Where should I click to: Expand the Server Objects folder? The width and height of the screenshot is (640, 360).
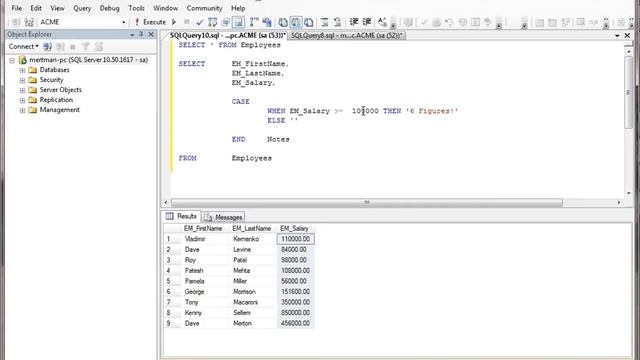click(x=22, y=90)
